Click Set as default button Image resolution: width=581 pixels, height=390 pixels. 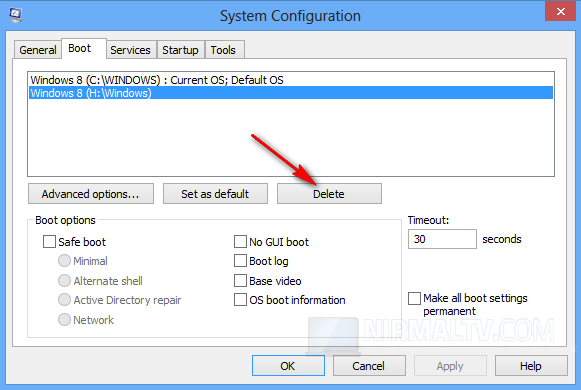215,194
